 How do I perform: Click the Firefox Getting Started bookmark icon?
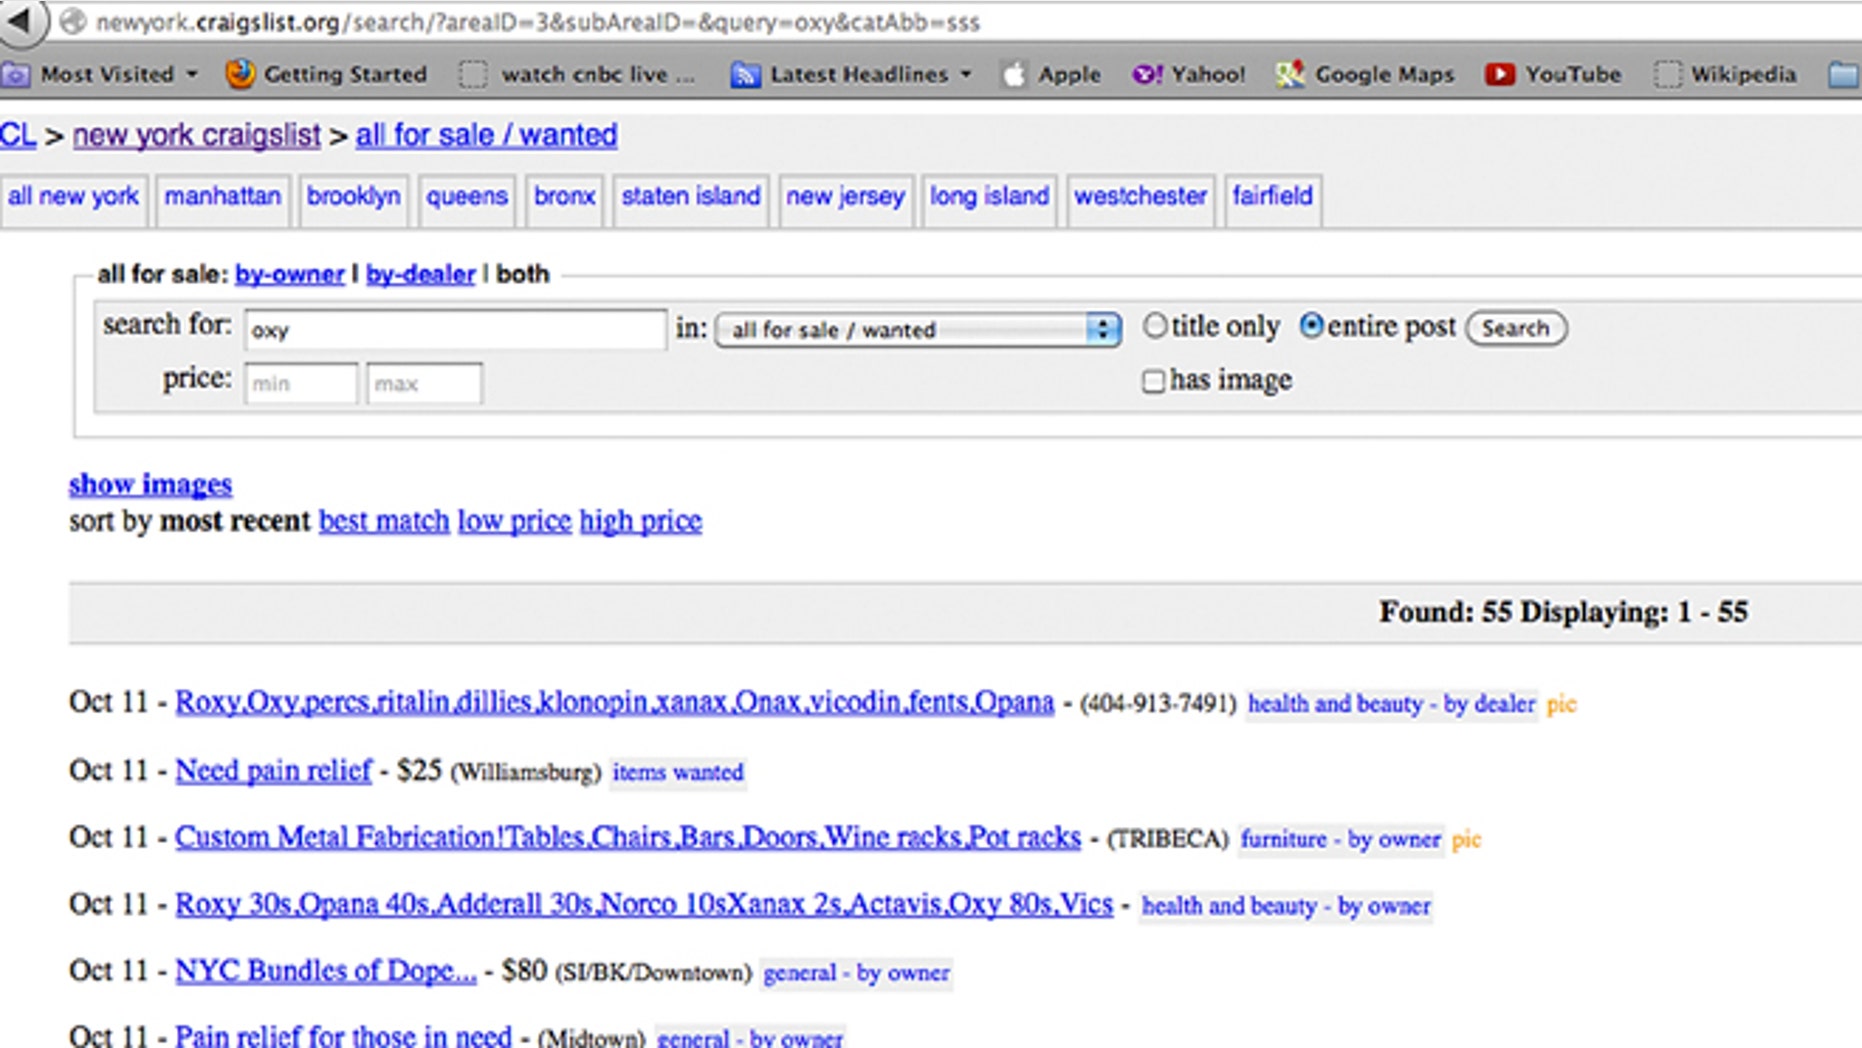pos(239,74)
